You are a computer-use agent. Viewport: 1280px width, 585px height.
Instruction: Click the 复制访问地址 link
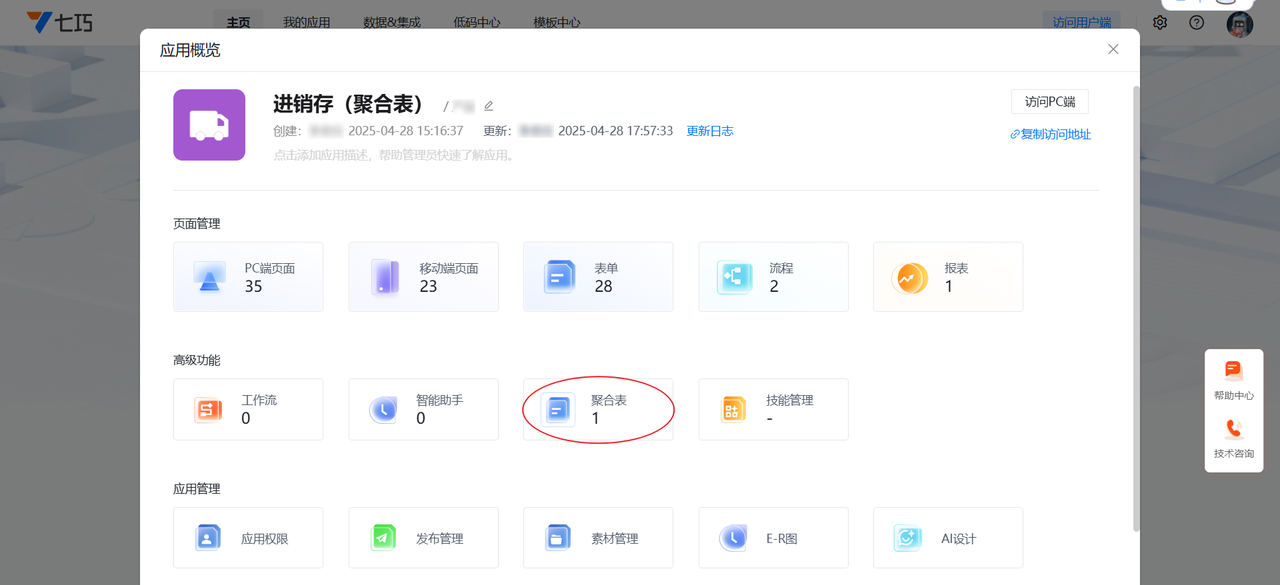[1051, 134]
